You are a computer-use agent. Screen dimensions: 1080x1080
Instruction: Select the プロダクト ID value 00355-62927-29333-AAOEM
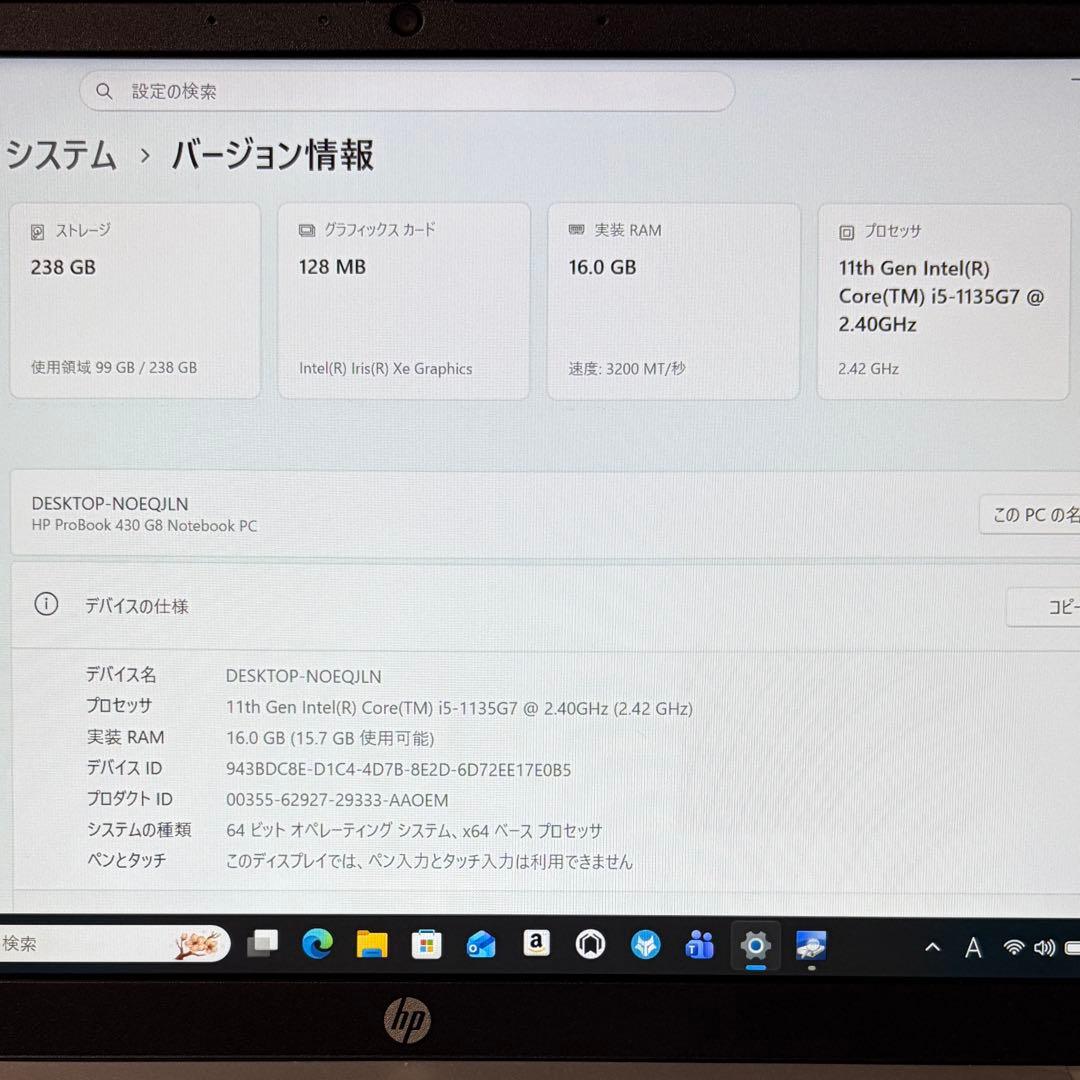[x=337, y=800]
